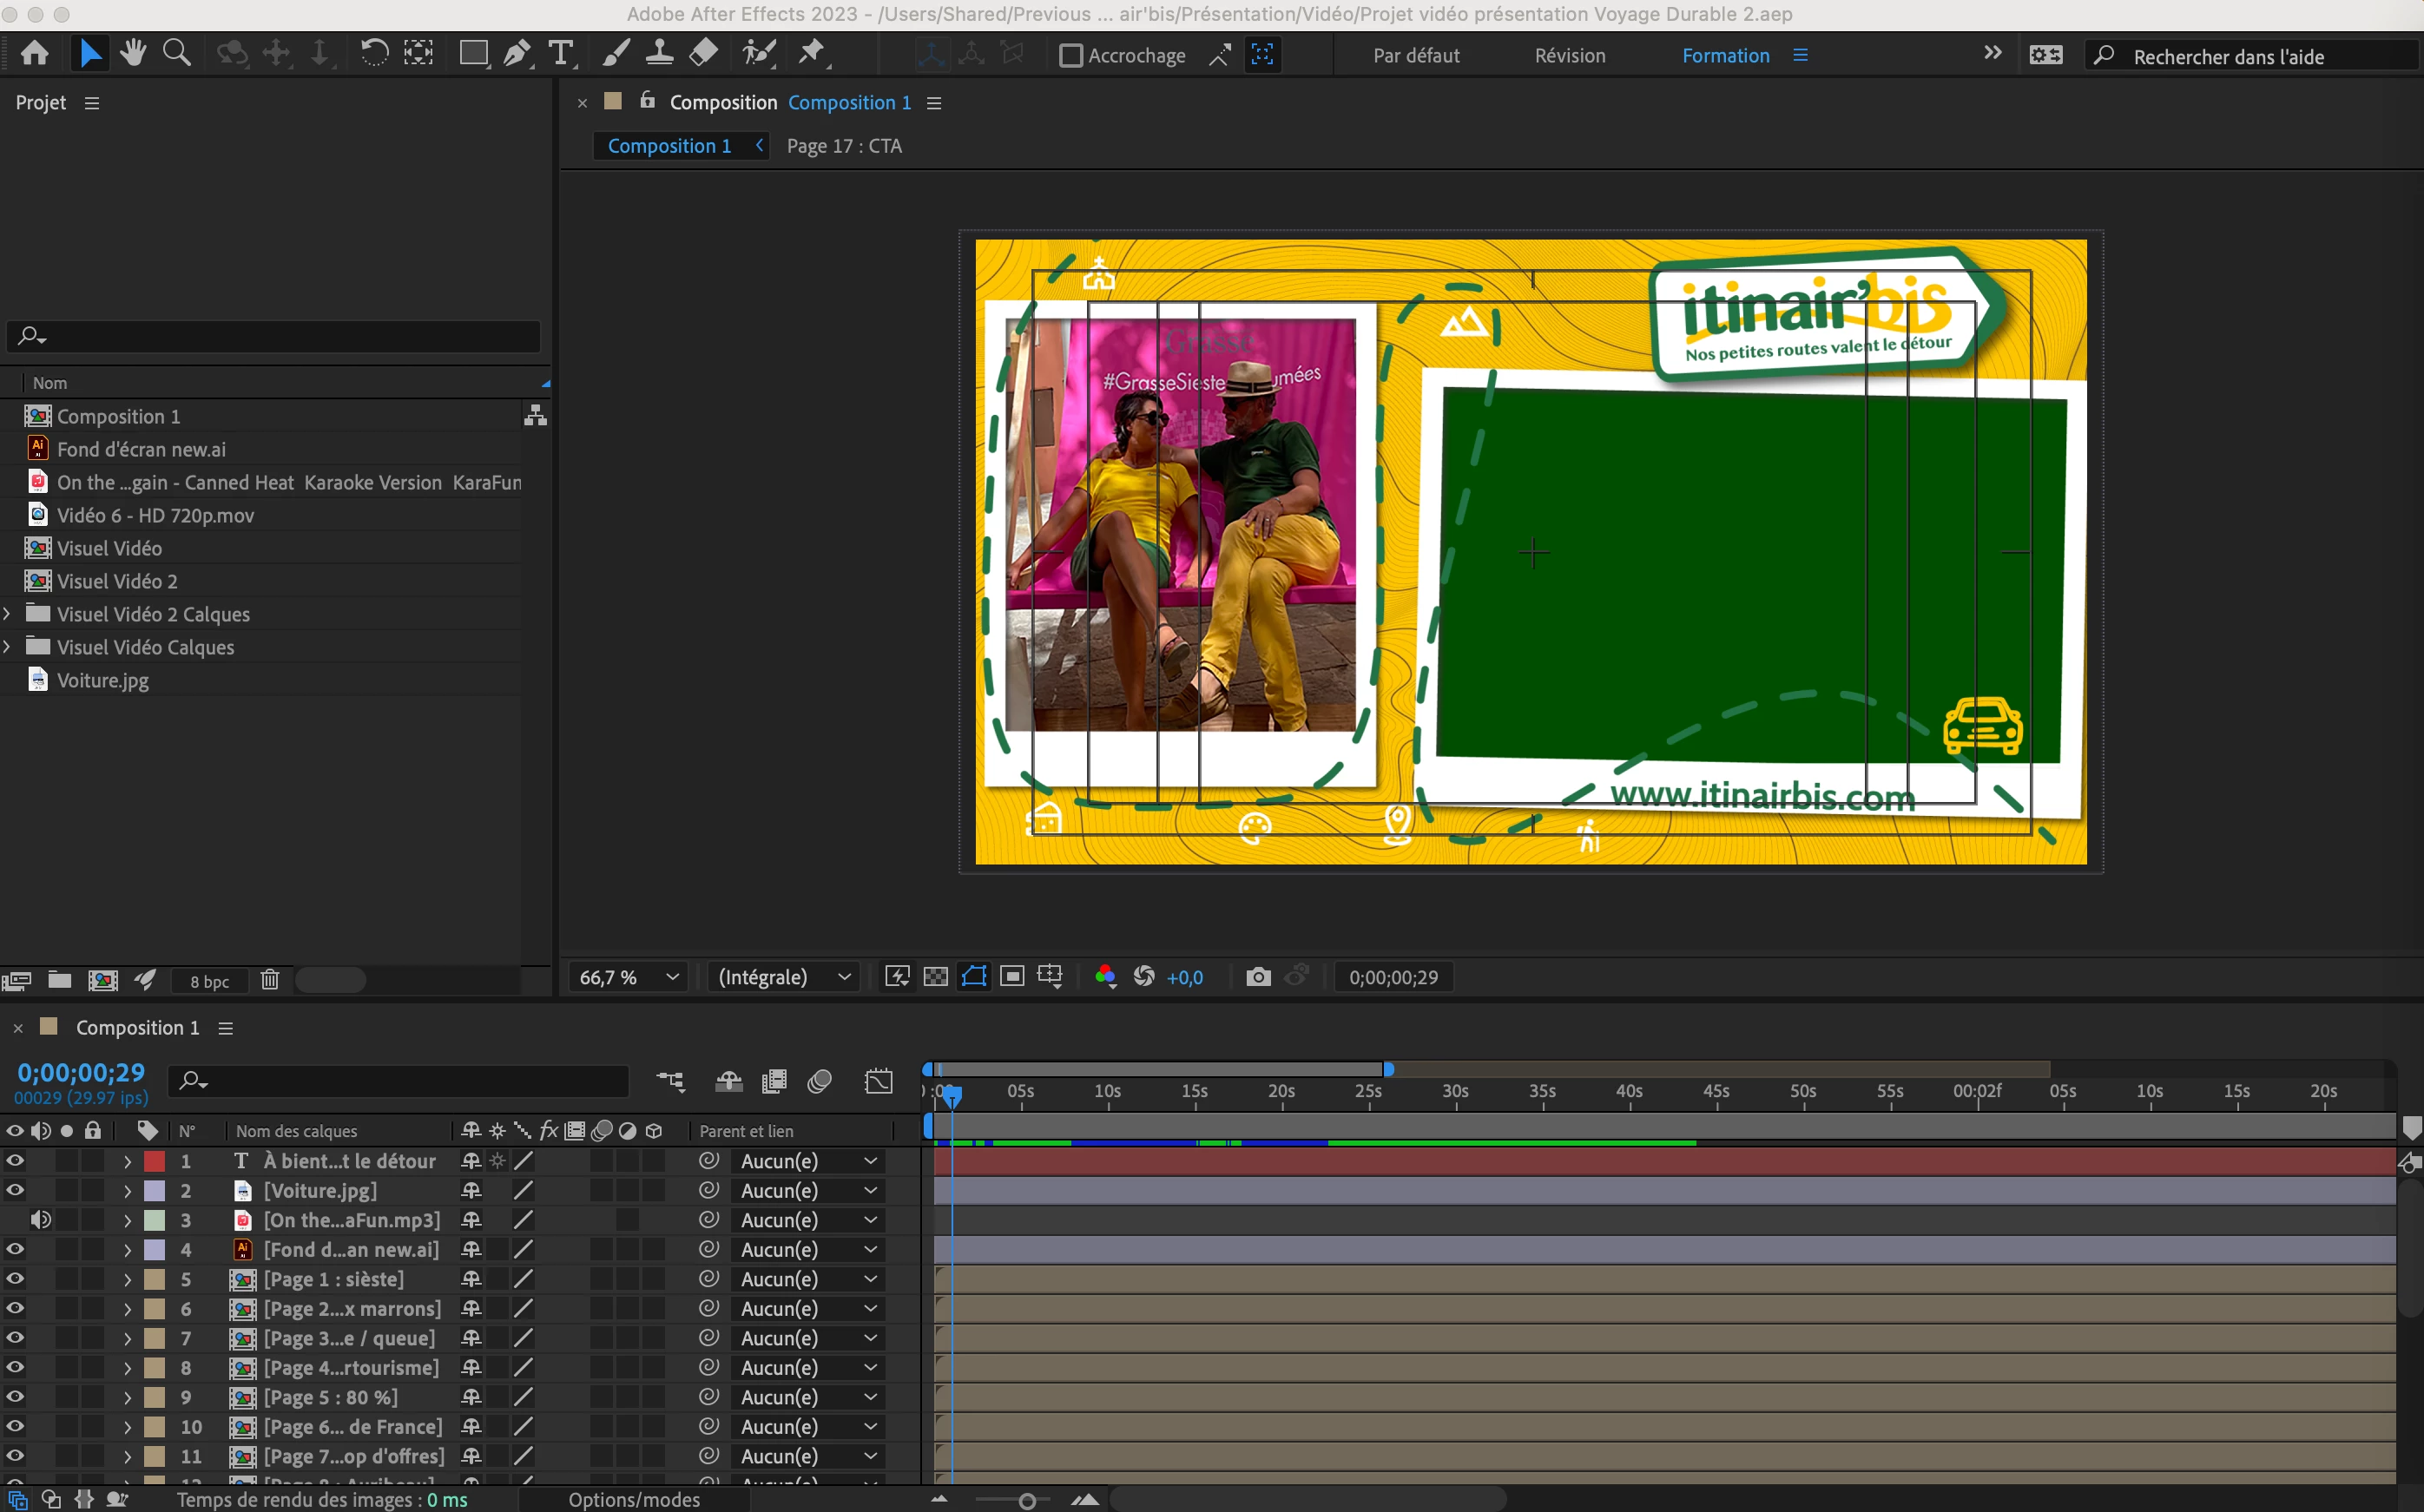
Task: Take a snapshot with the camera icon
Action: 1258,977
